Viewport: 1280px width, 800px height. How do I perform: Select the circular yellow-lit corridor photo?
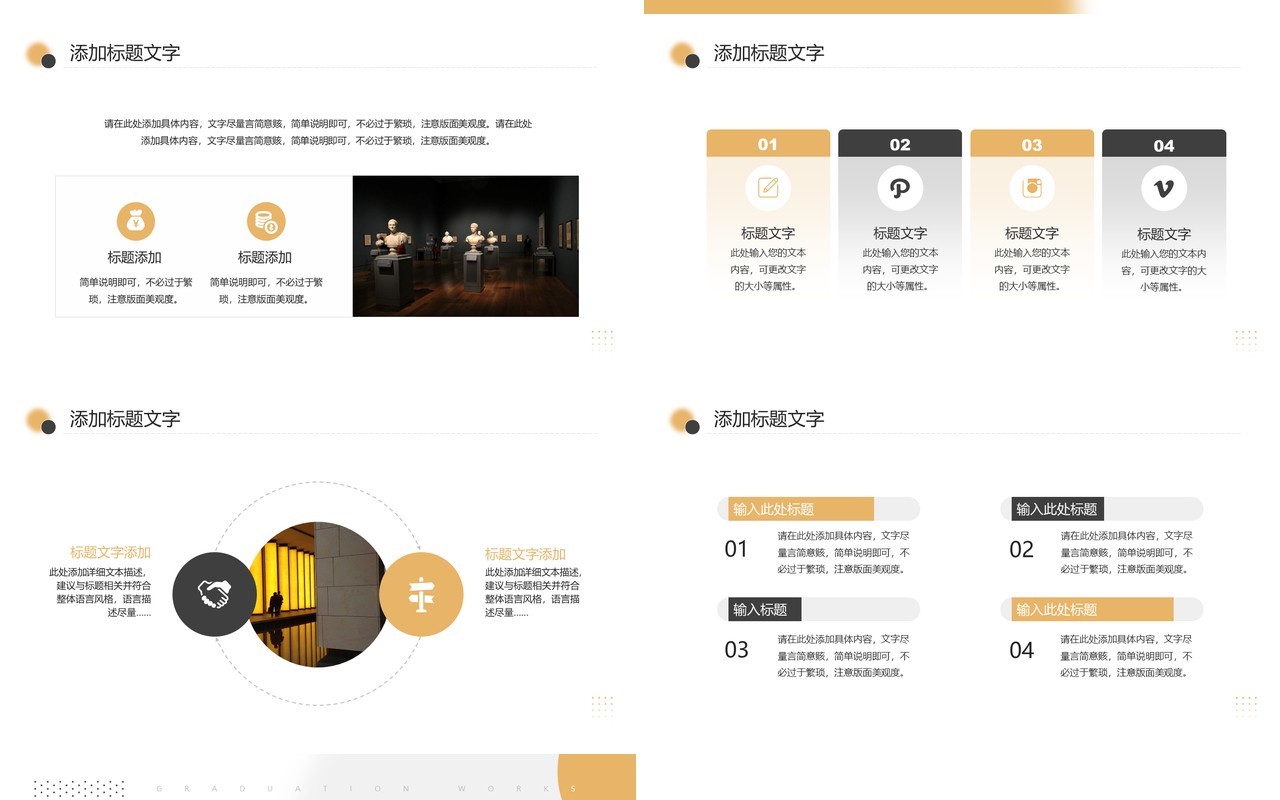pos(317,595)
